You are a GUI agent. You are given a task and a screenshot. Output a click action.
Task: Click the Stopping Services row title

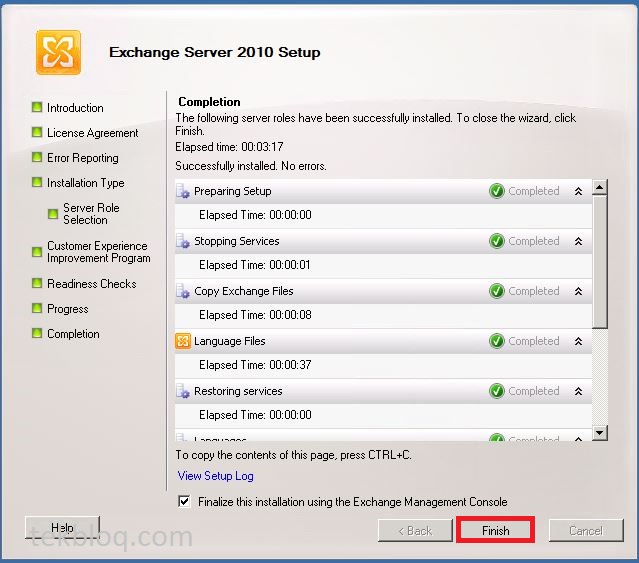[237, 241]
